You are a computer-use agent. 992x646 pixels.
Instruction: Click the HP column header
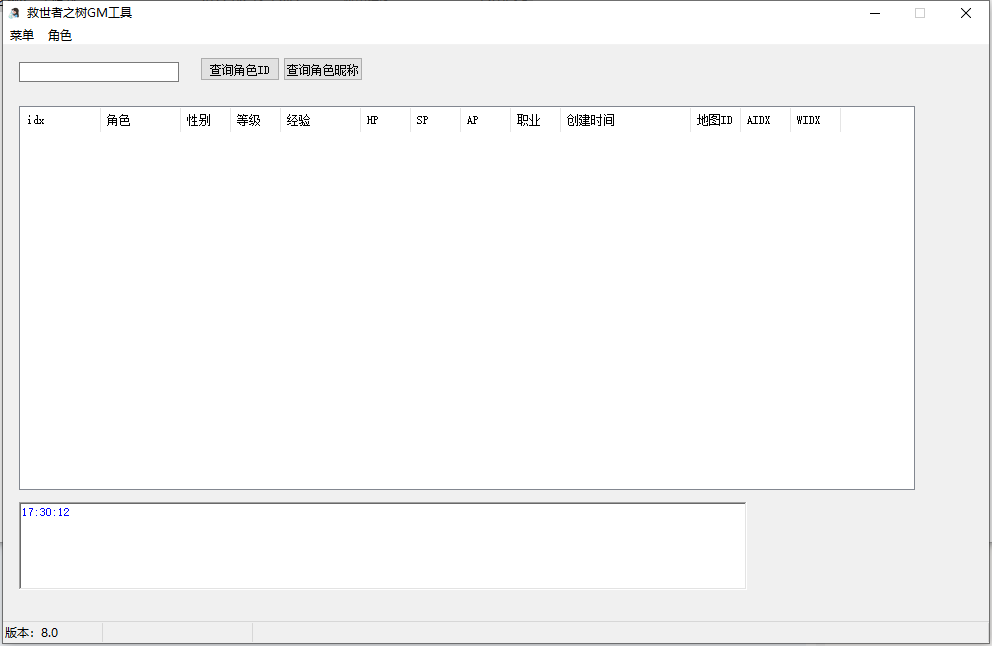386,120
